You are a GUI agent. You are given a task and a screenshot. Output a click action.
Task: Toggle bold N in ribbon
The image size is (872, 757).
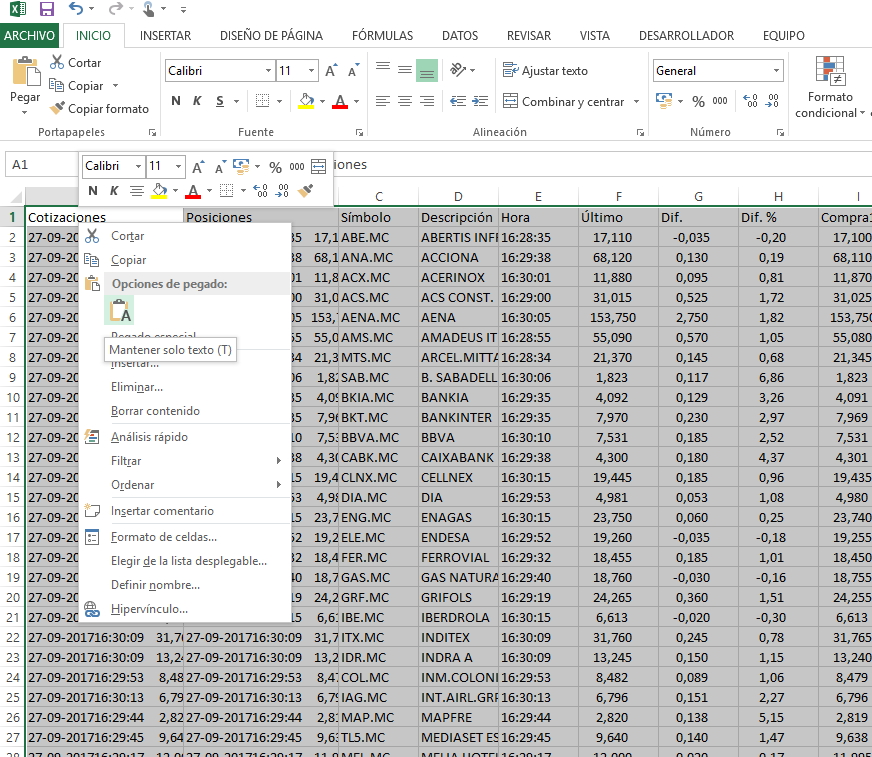click(176, 101)
